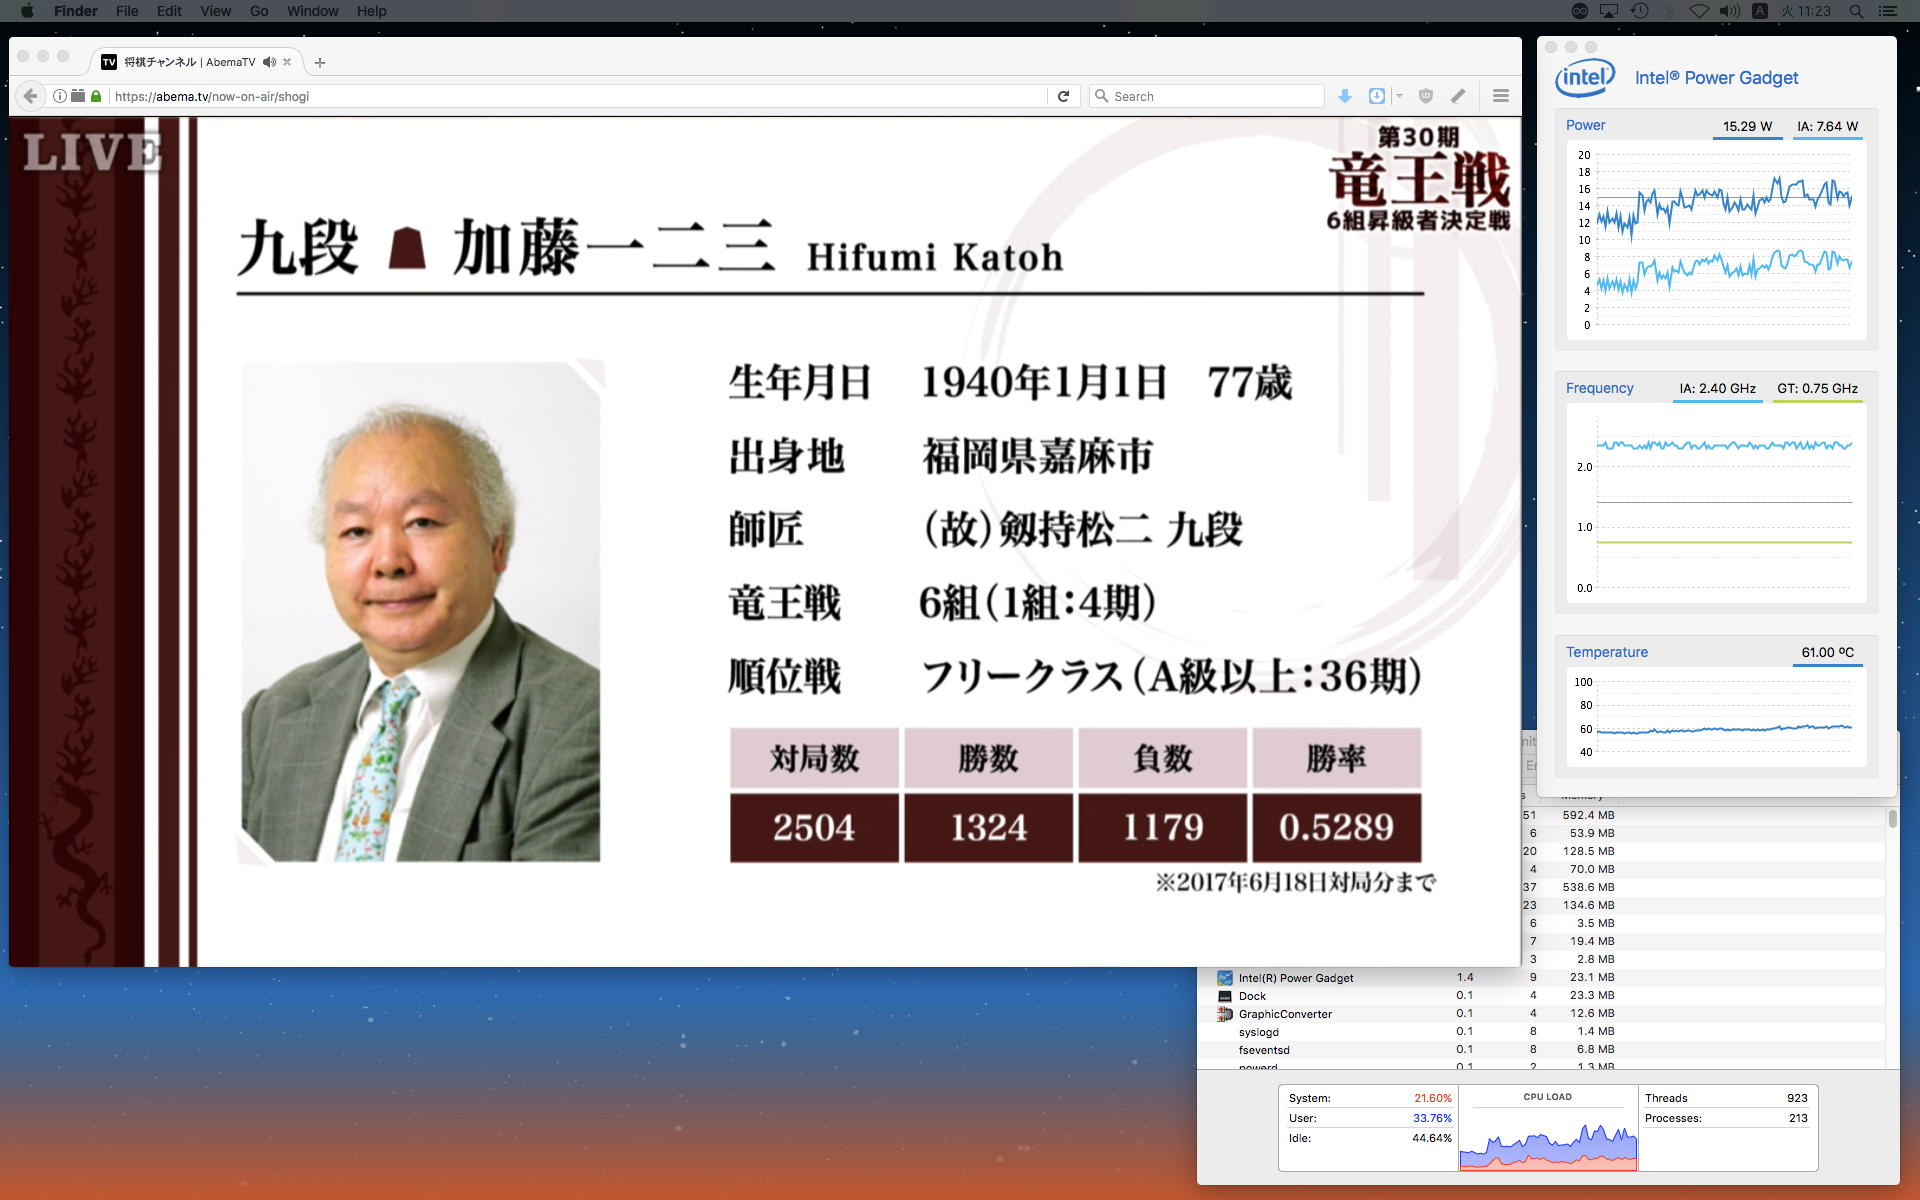Click the shield icon in toolbar

1426,96
